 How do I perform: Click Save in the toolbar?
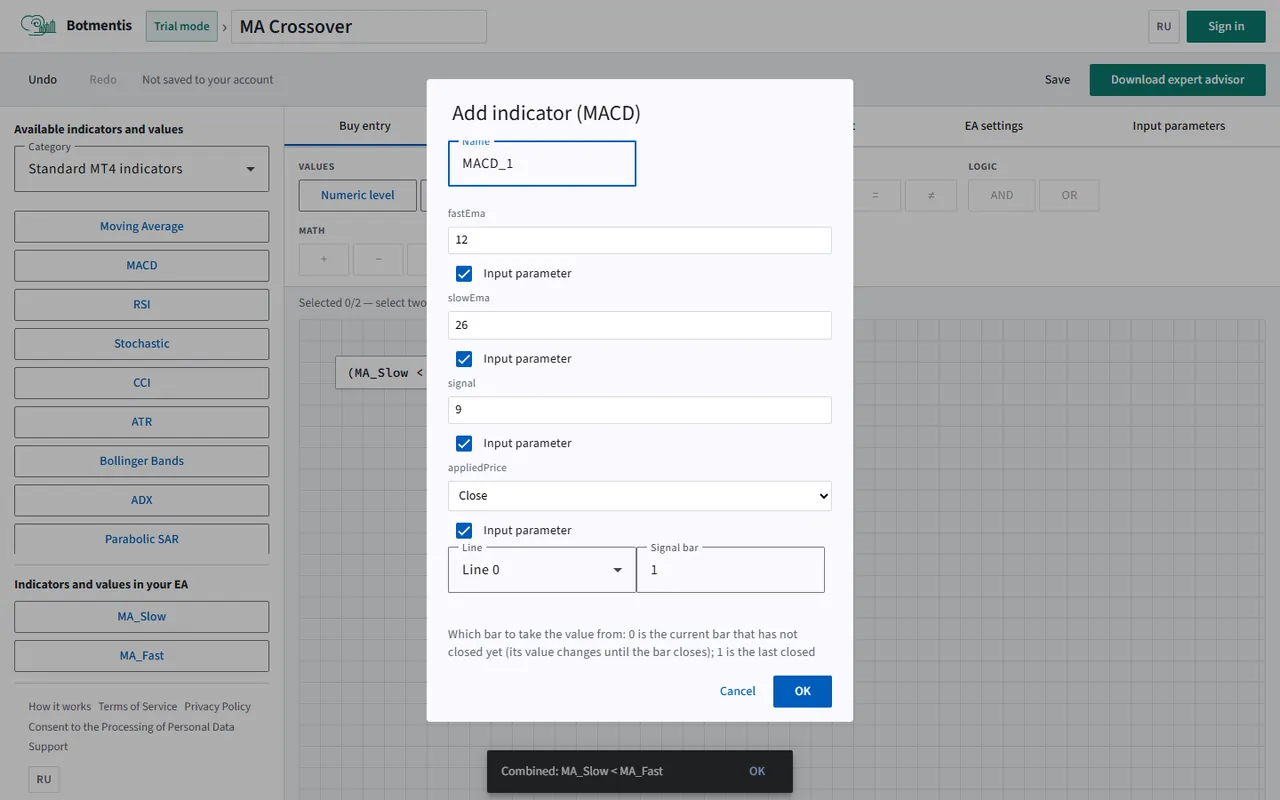click(x=1057, y=80)
